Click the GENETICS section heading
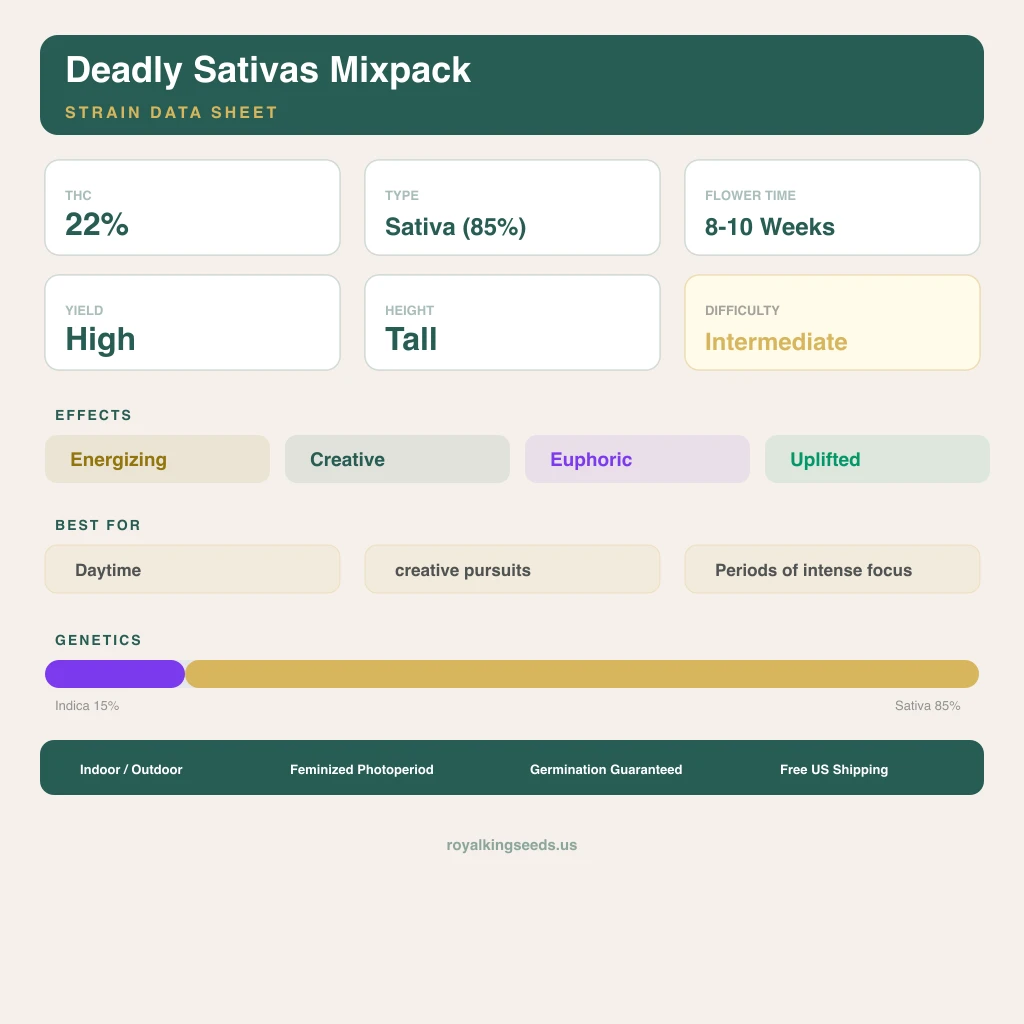 pos(99,640)
